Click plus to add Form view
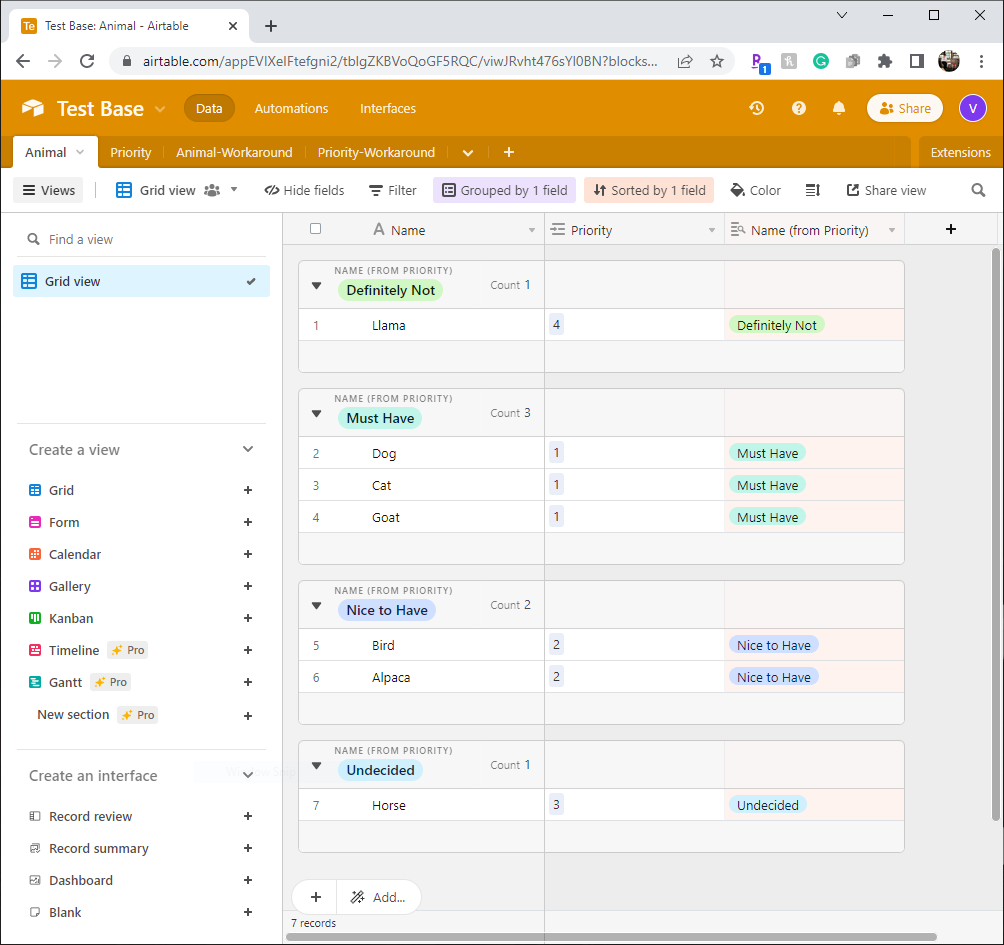1004x945 pixels. (248, 522)
